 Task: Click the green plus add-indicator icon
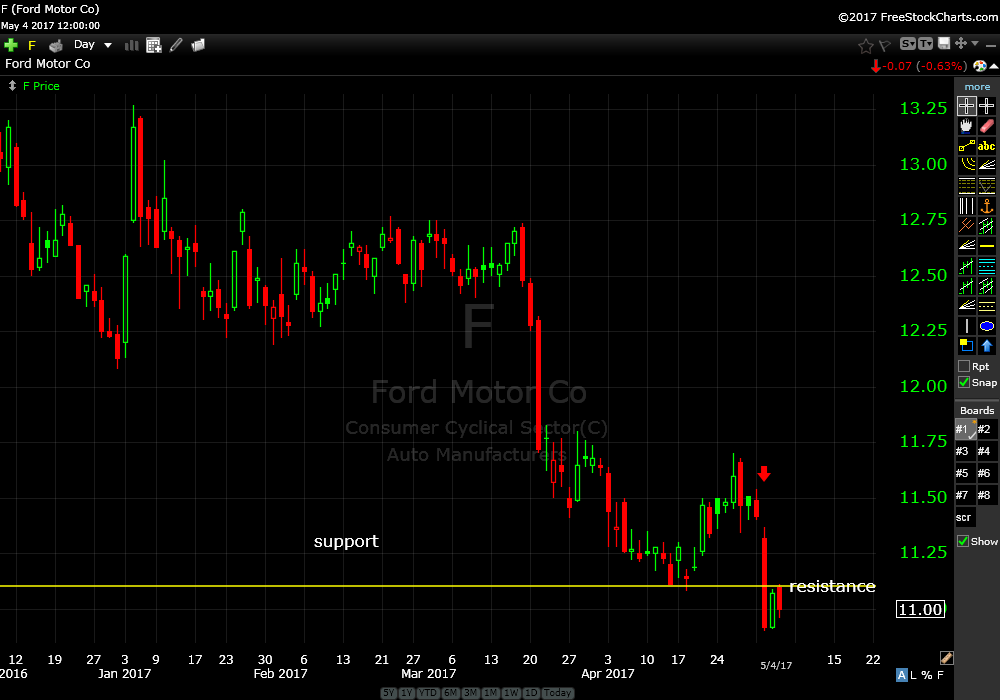click(x=11, y=45)
